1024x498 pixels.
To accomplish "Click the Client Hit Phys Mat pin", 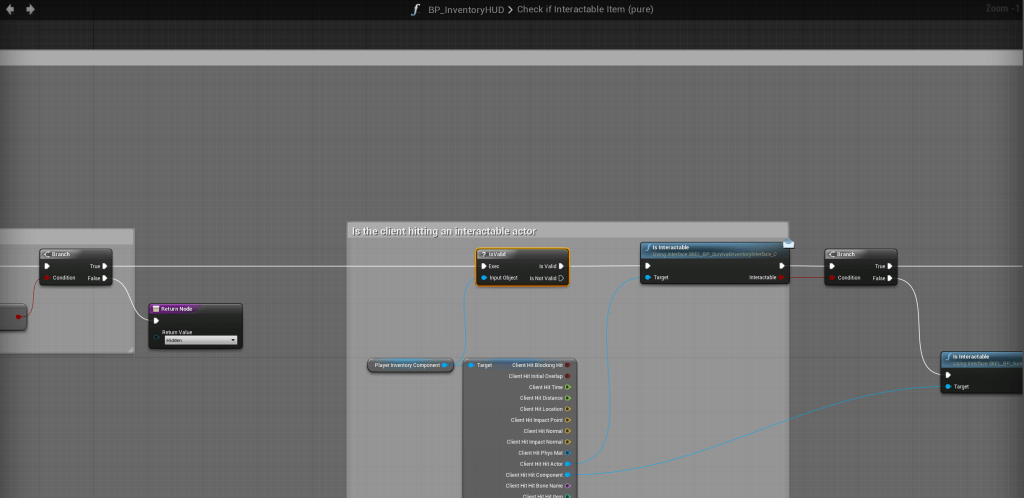I will tap(568, 453).
